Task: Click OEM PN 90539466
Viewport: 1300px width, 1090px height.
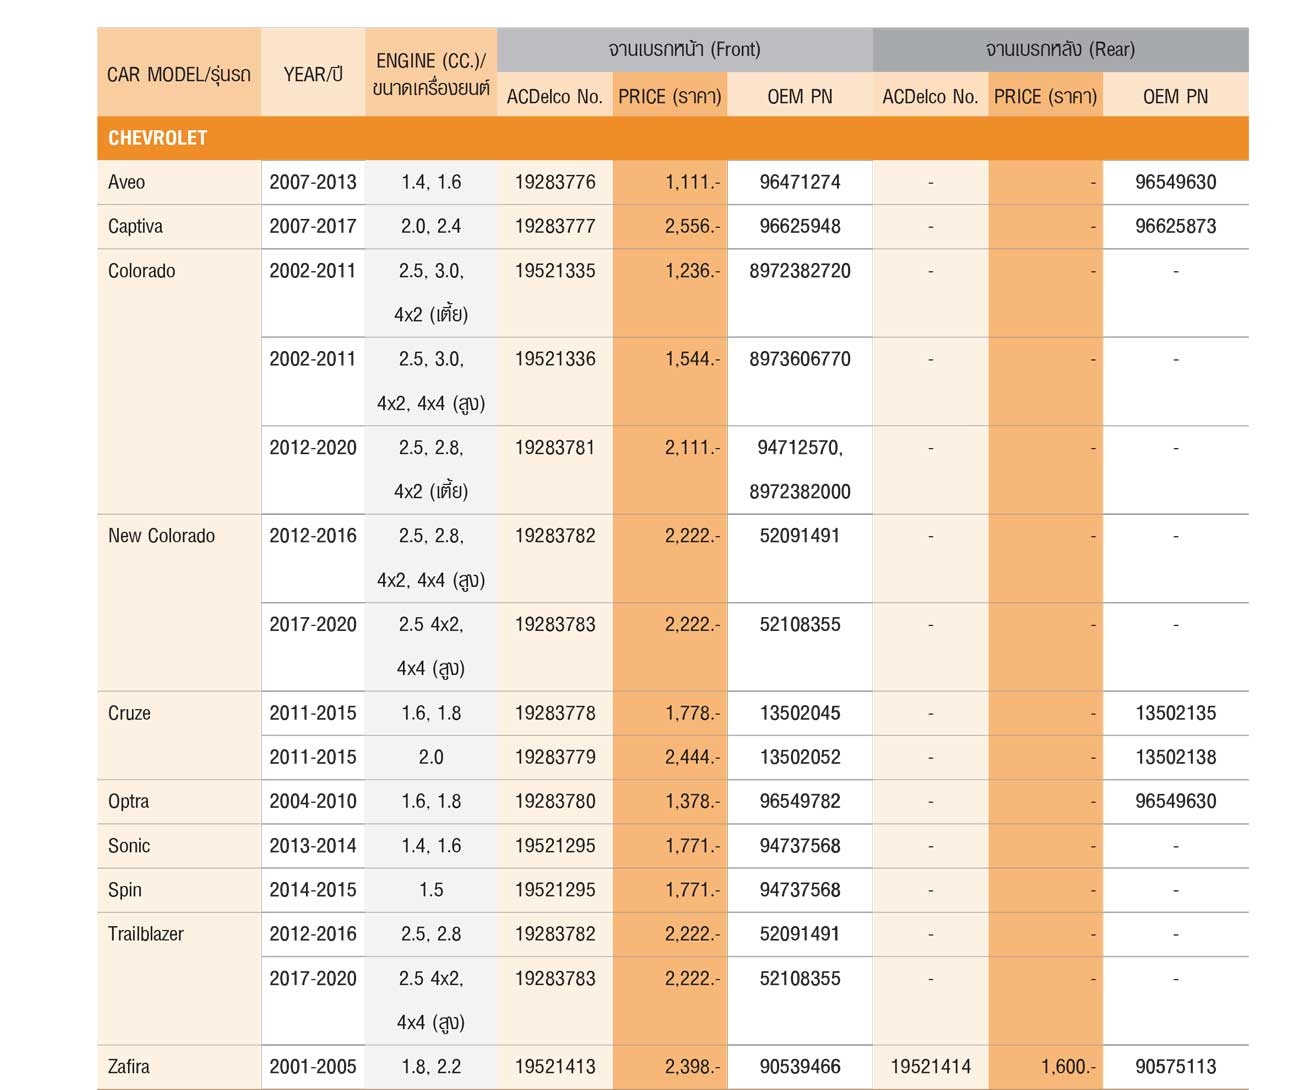Action: coord(800,1067)
